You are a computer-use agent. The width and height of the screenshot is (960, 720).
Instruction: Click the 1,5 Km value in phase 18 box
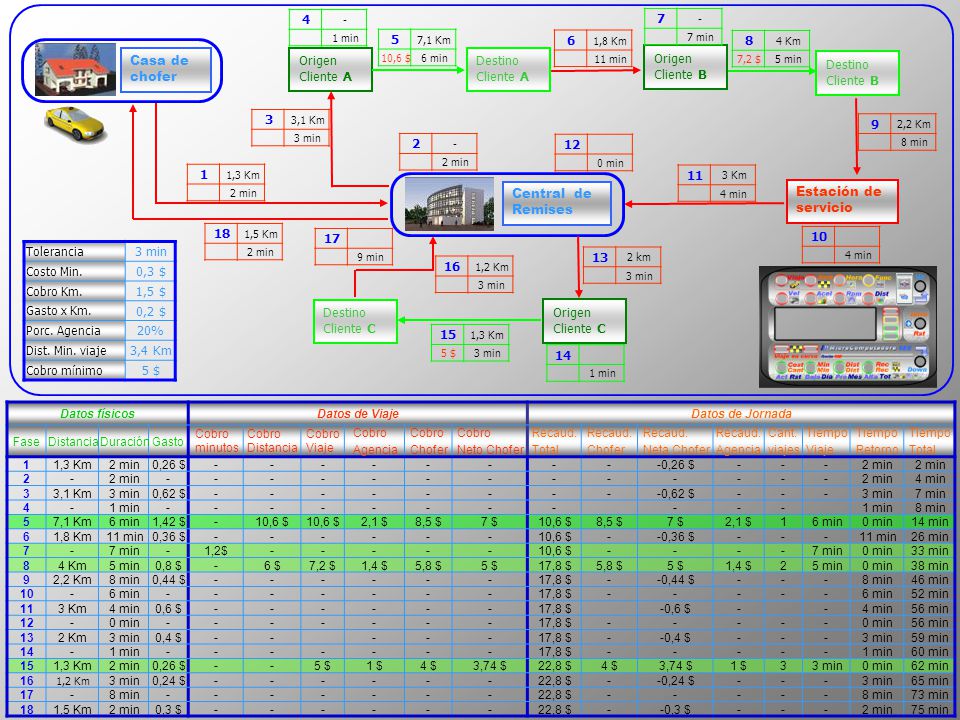pos(261,234)
